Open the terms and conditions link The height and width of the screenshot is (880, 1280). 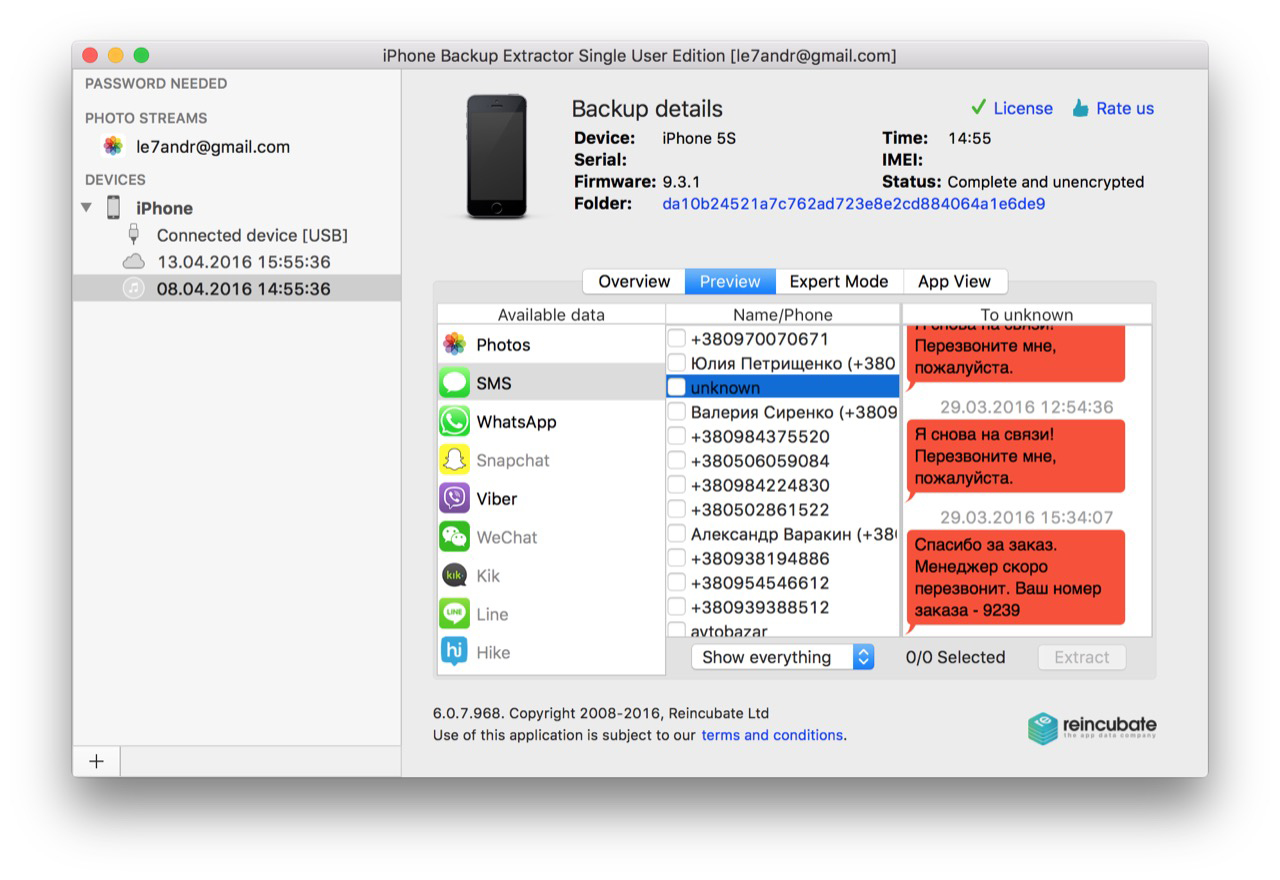pos(772,735)
